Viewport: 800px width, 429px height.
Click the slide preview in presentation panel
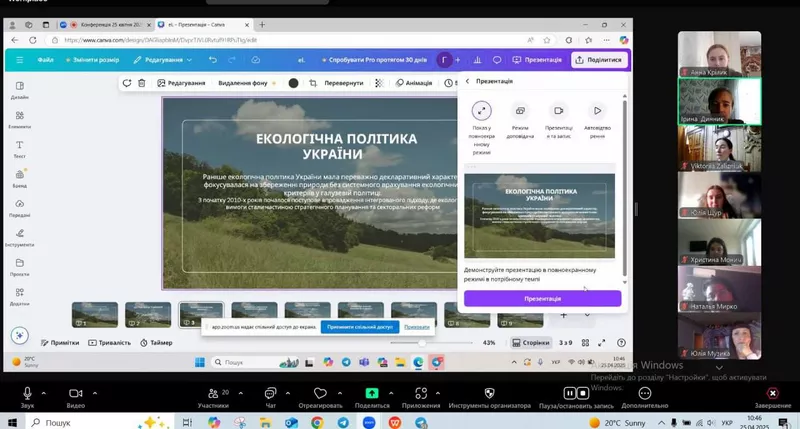[x=539, y=215]
